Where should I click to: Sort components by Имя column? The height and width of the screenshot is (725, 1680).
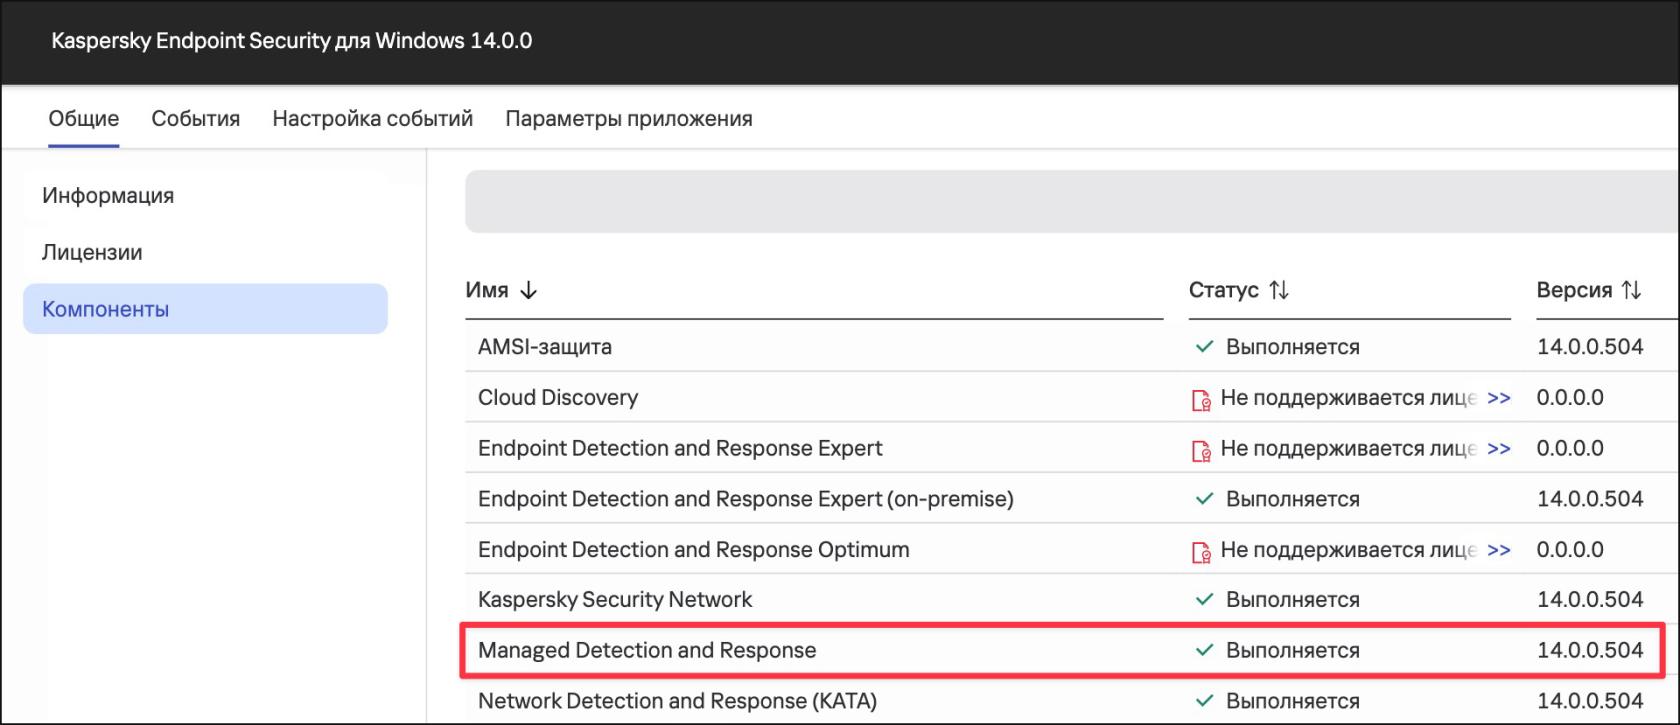(487, 290)
